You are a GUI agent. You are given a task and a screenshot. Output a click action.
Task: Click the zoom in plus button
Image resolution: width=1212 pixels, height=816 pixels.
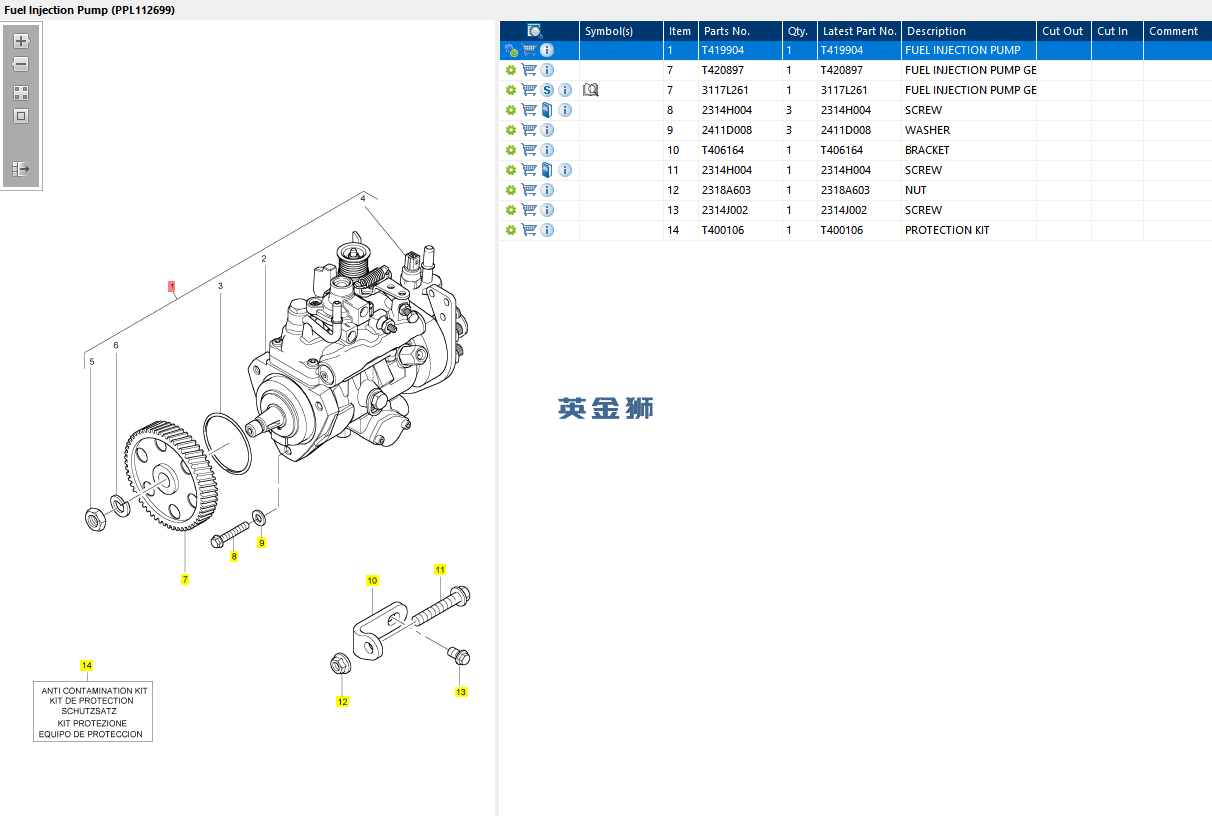[x=21, y=41]
